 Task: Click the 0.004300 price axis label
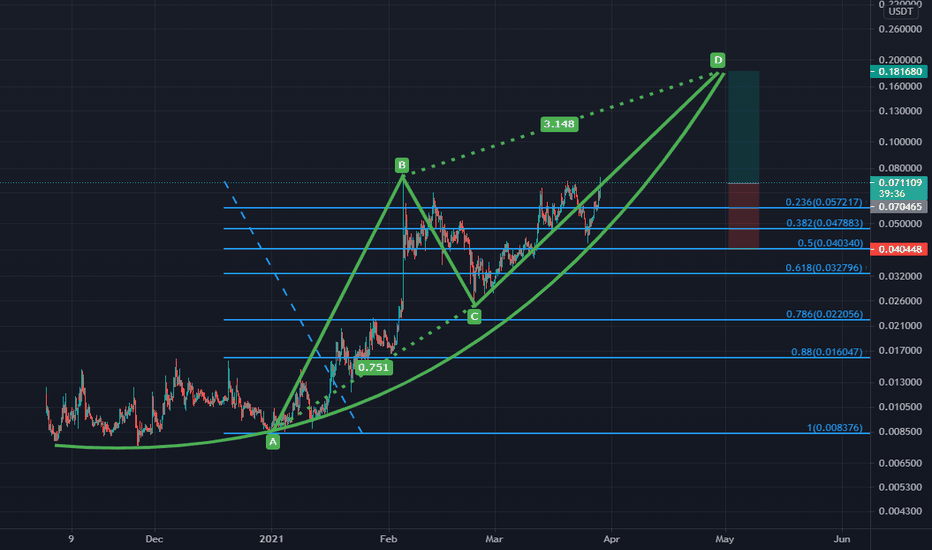point(900,511)
